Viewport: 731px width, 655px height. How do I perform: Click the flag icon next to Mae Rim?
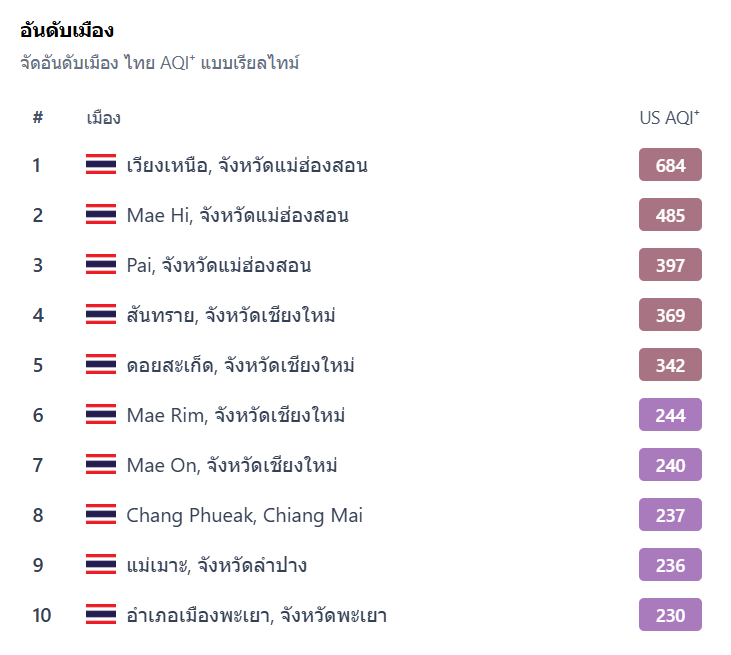pyautogui.click(x=101, y=415)
